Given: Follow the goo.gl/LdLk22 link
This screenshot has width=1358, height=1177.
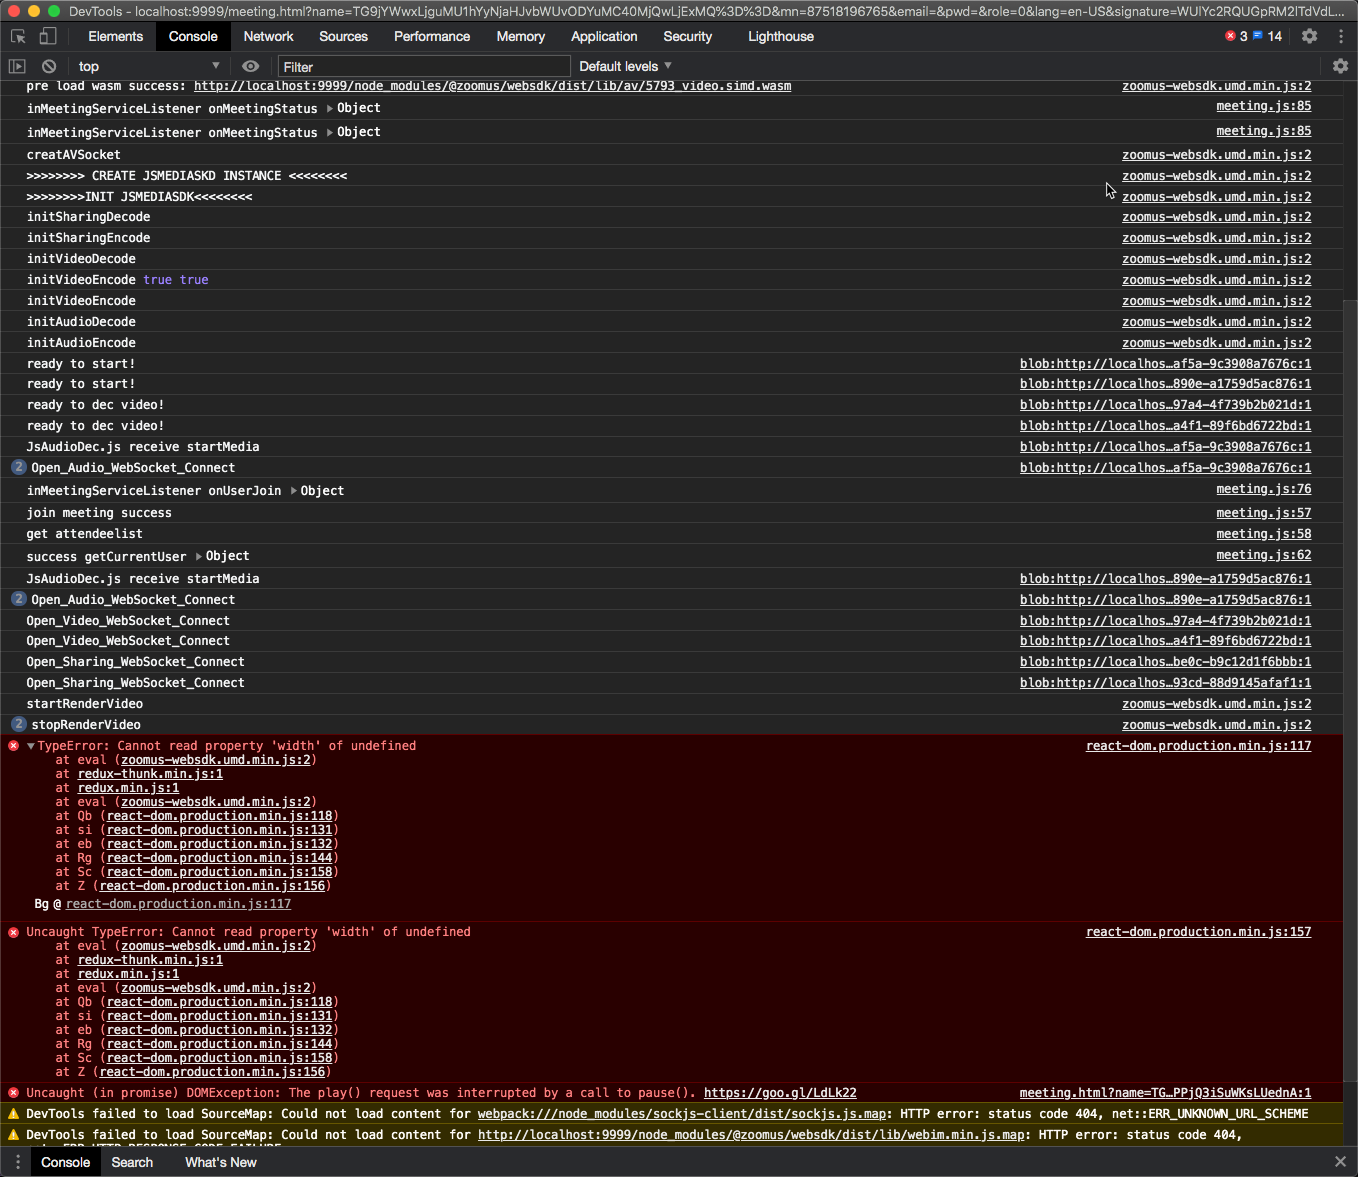Looking at the screenshot, I should 780,1093.
